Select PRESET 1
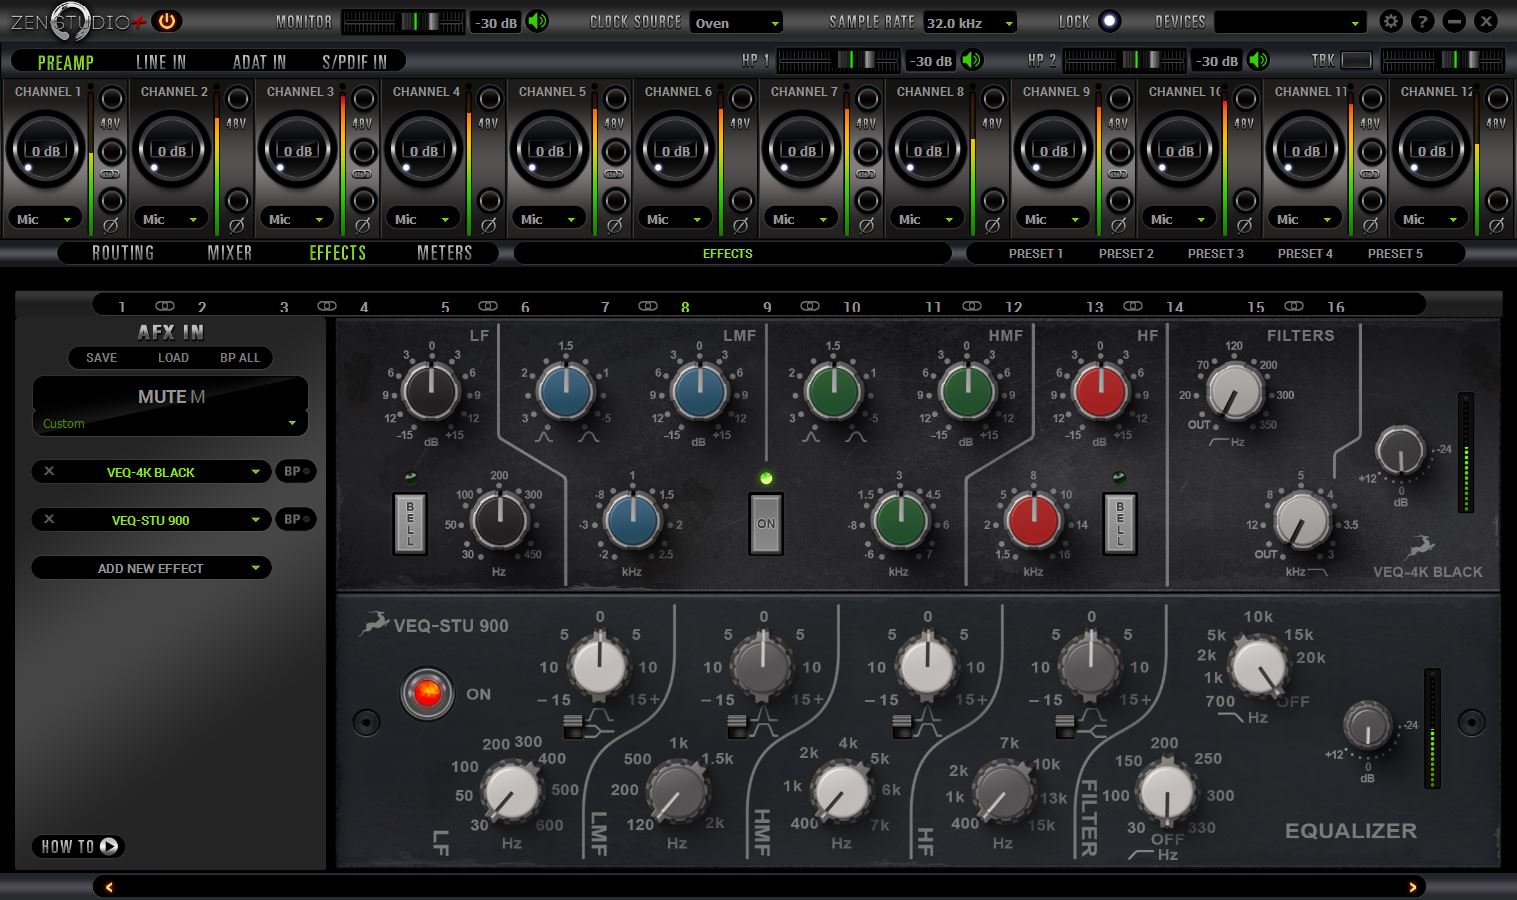1517x900 pixels. (x=1036, y=253)
